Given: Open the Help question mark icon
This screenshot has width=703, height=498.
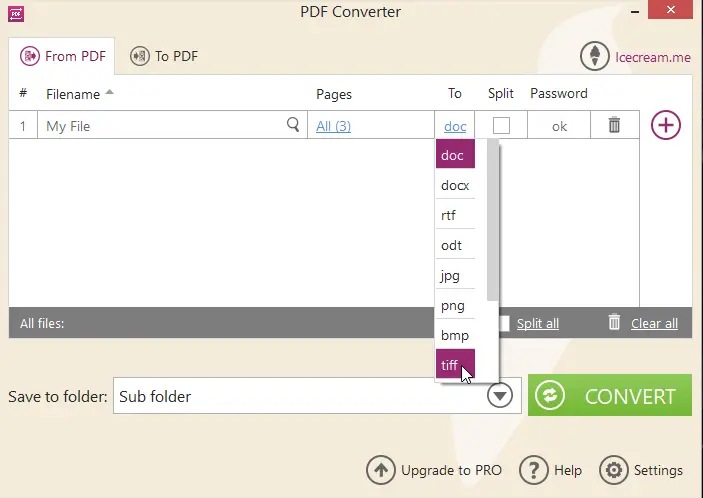Looking at the screenshot, I should point(535,470).
